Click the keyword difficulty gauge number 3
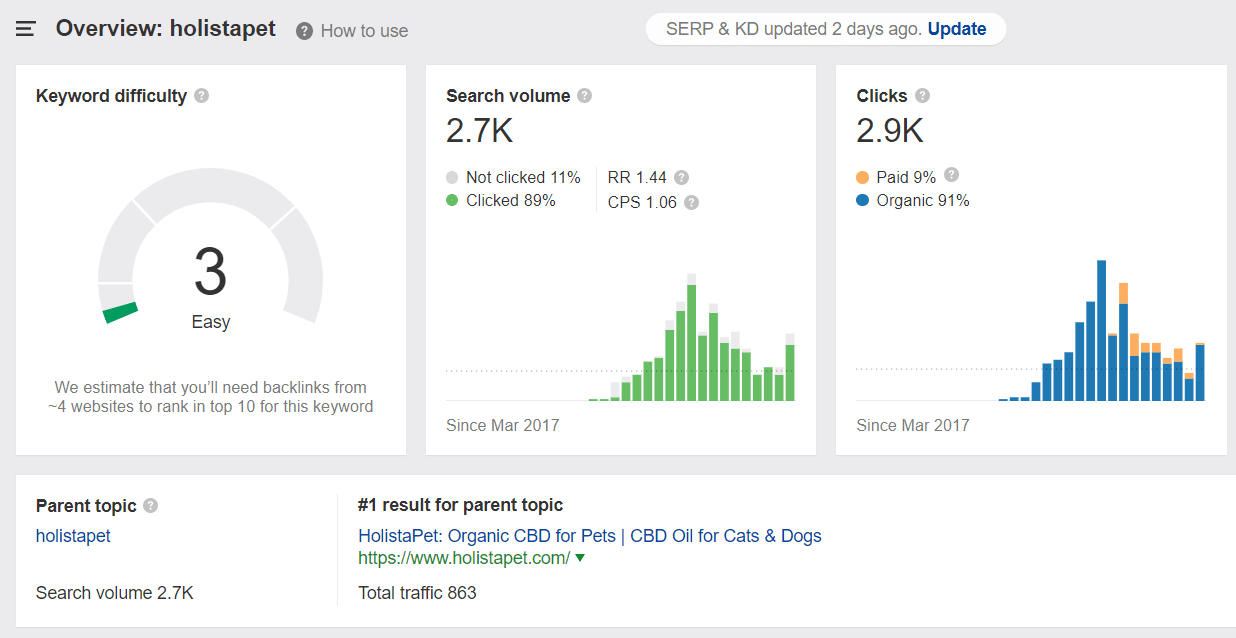This screenshot has width=1236, height=638. (210, 272)
